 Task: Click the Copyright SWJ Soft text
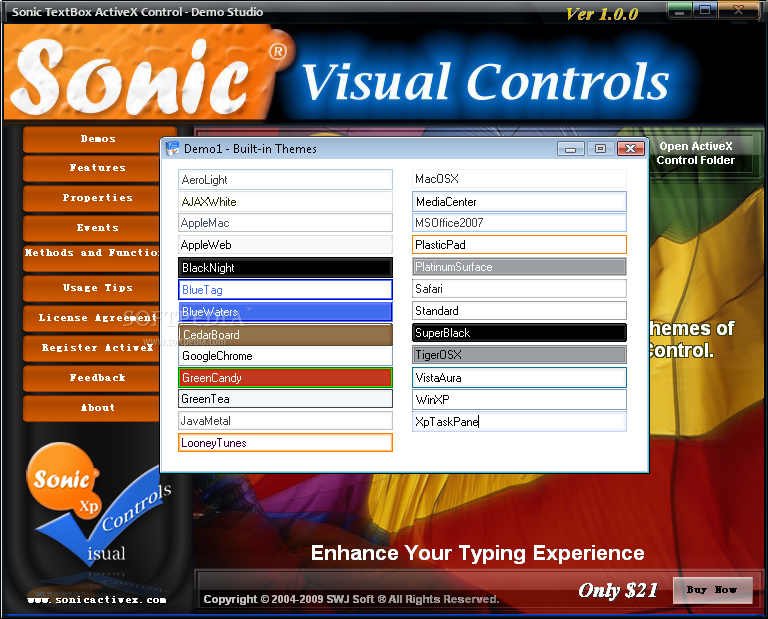(351, 599)
